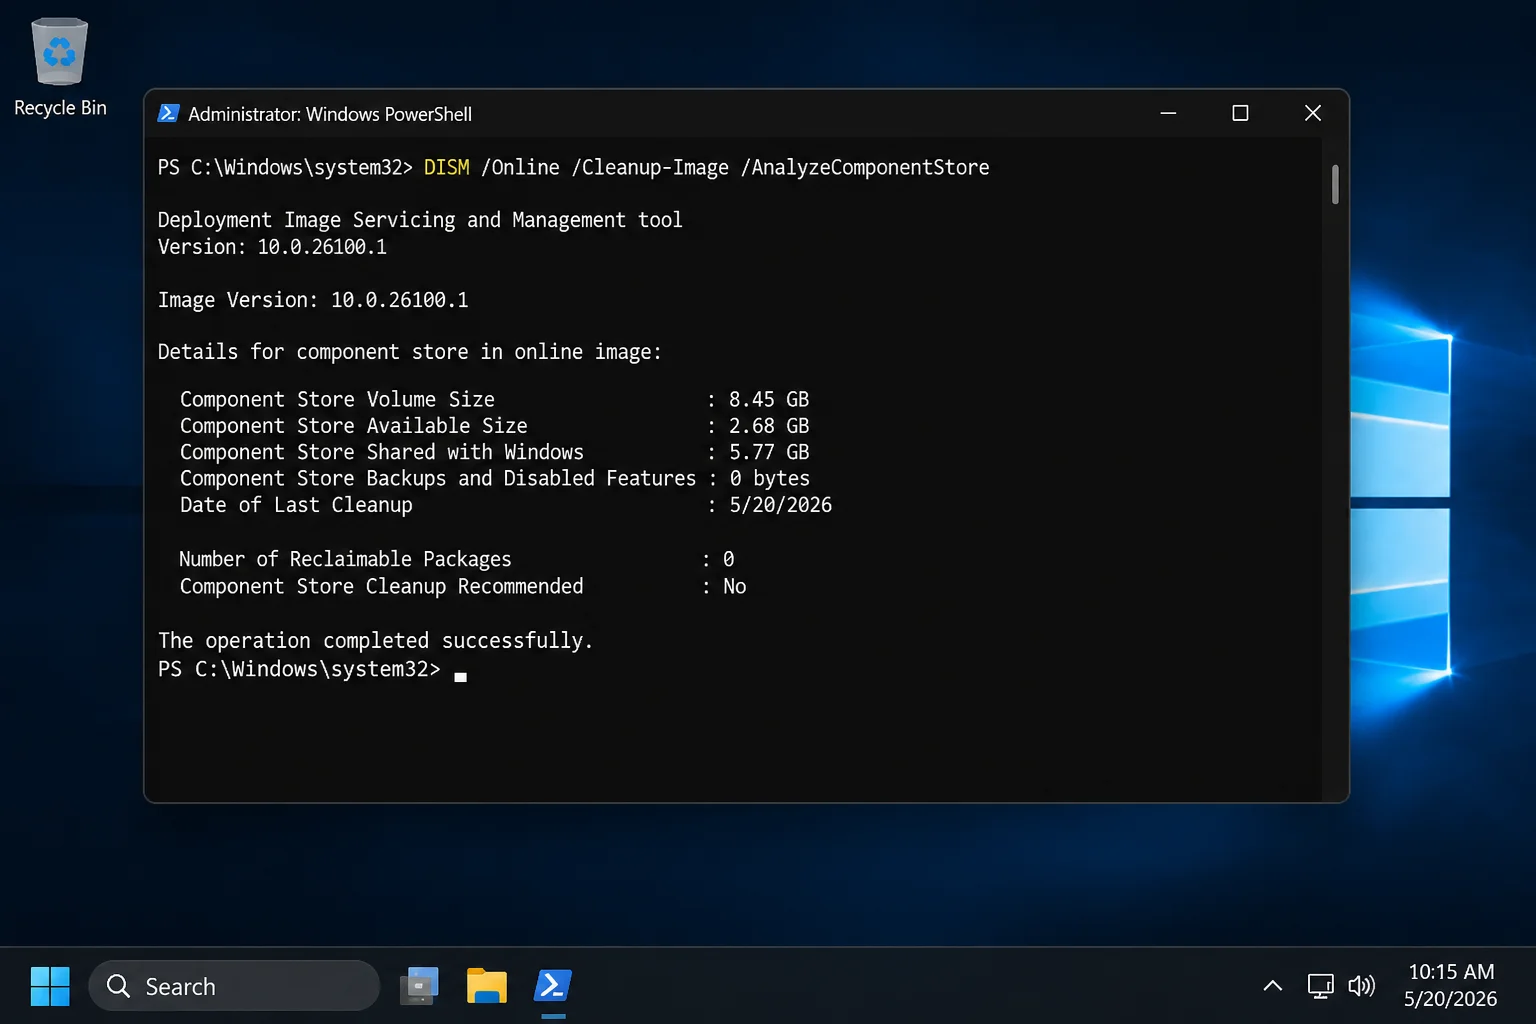Click 'Component Store Cleanup Recommended' label
The height and width of the screenshot is (1024, 1536).
coord(381,586)
